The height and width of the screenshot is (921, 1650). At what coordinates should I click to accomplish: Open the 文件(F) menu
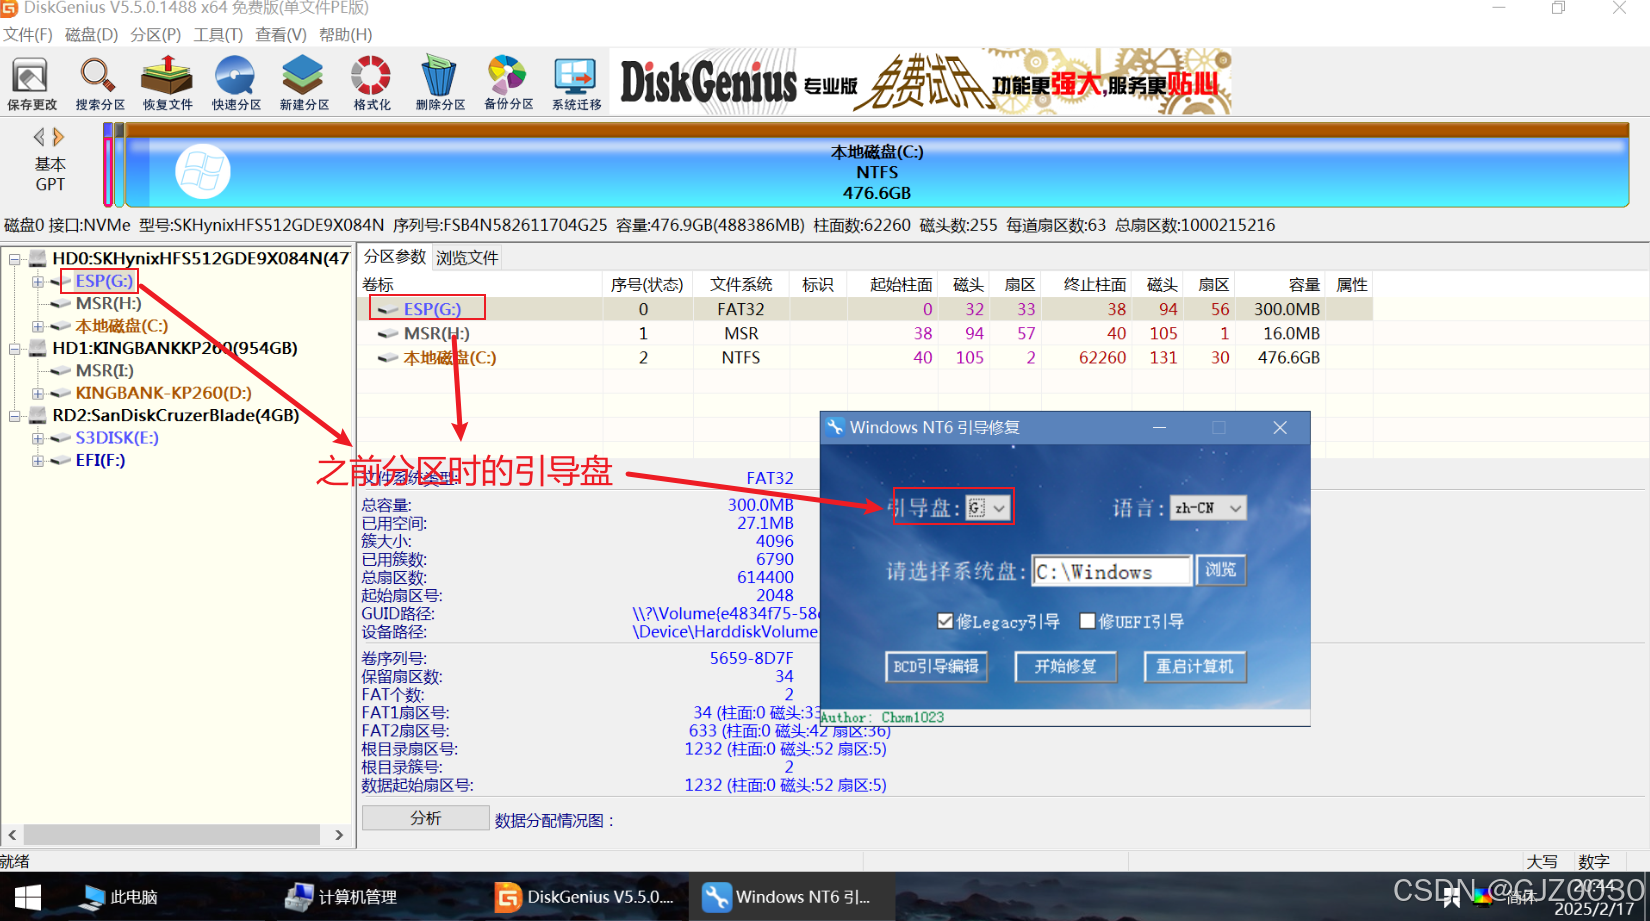28,35
